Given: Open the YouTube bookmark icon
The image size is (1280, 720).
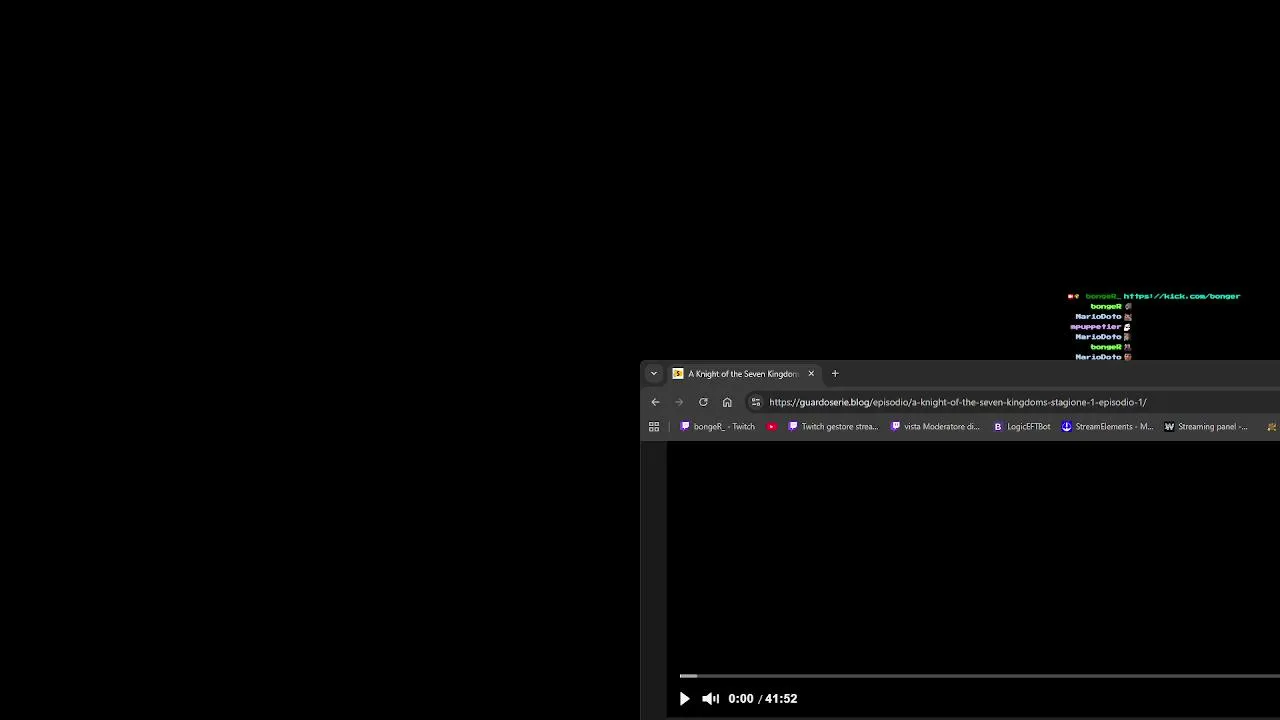Looking at the screenshot, I should coord(772,427).
